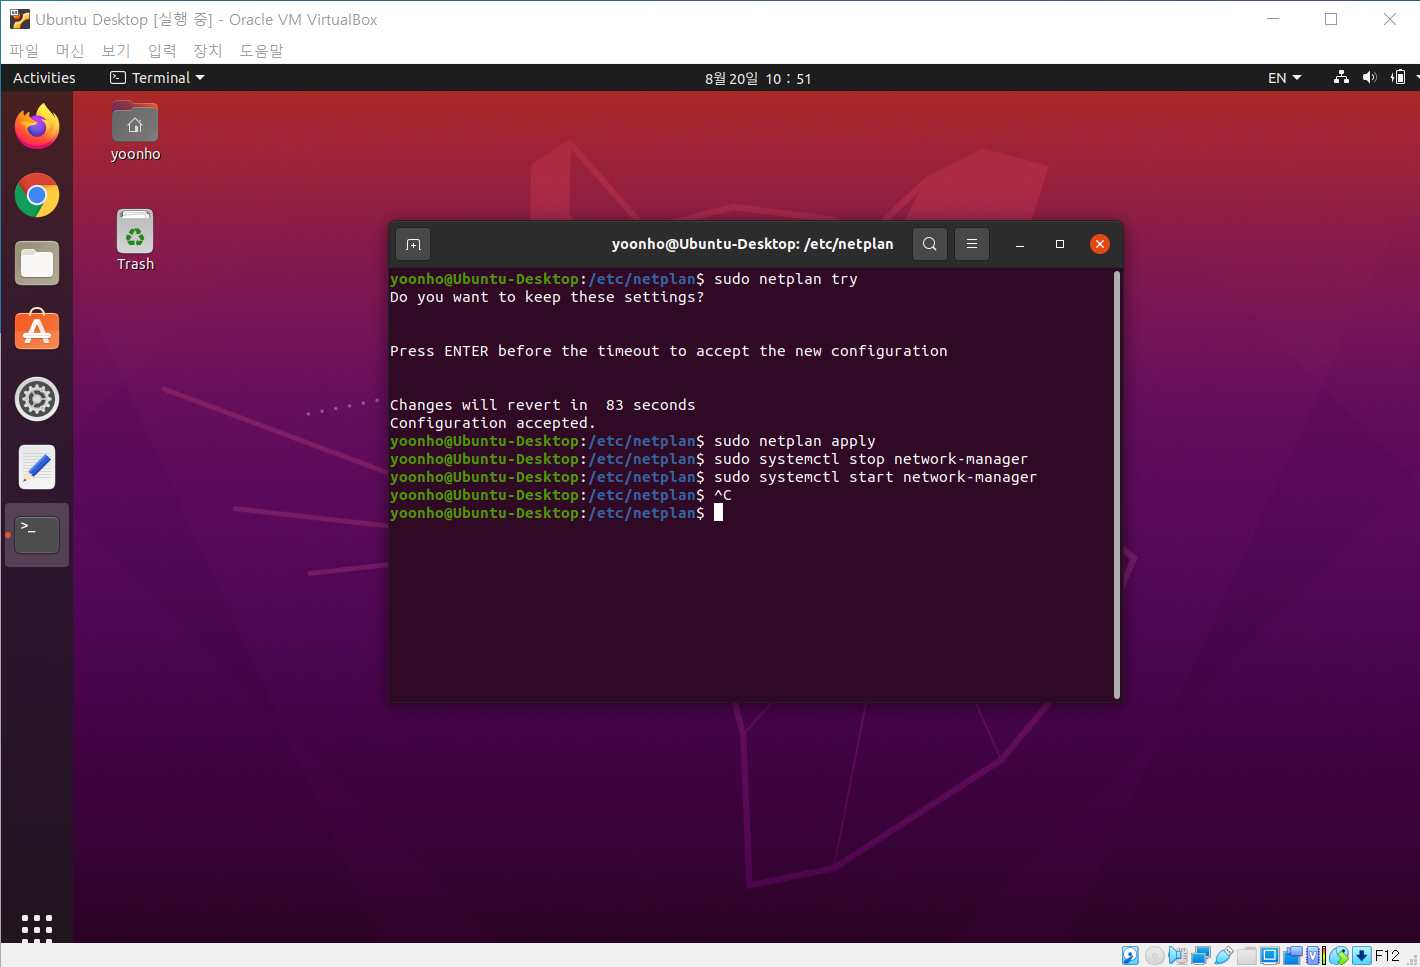
Task: Open the clock showing 10:51
Action: coord(758,78)
